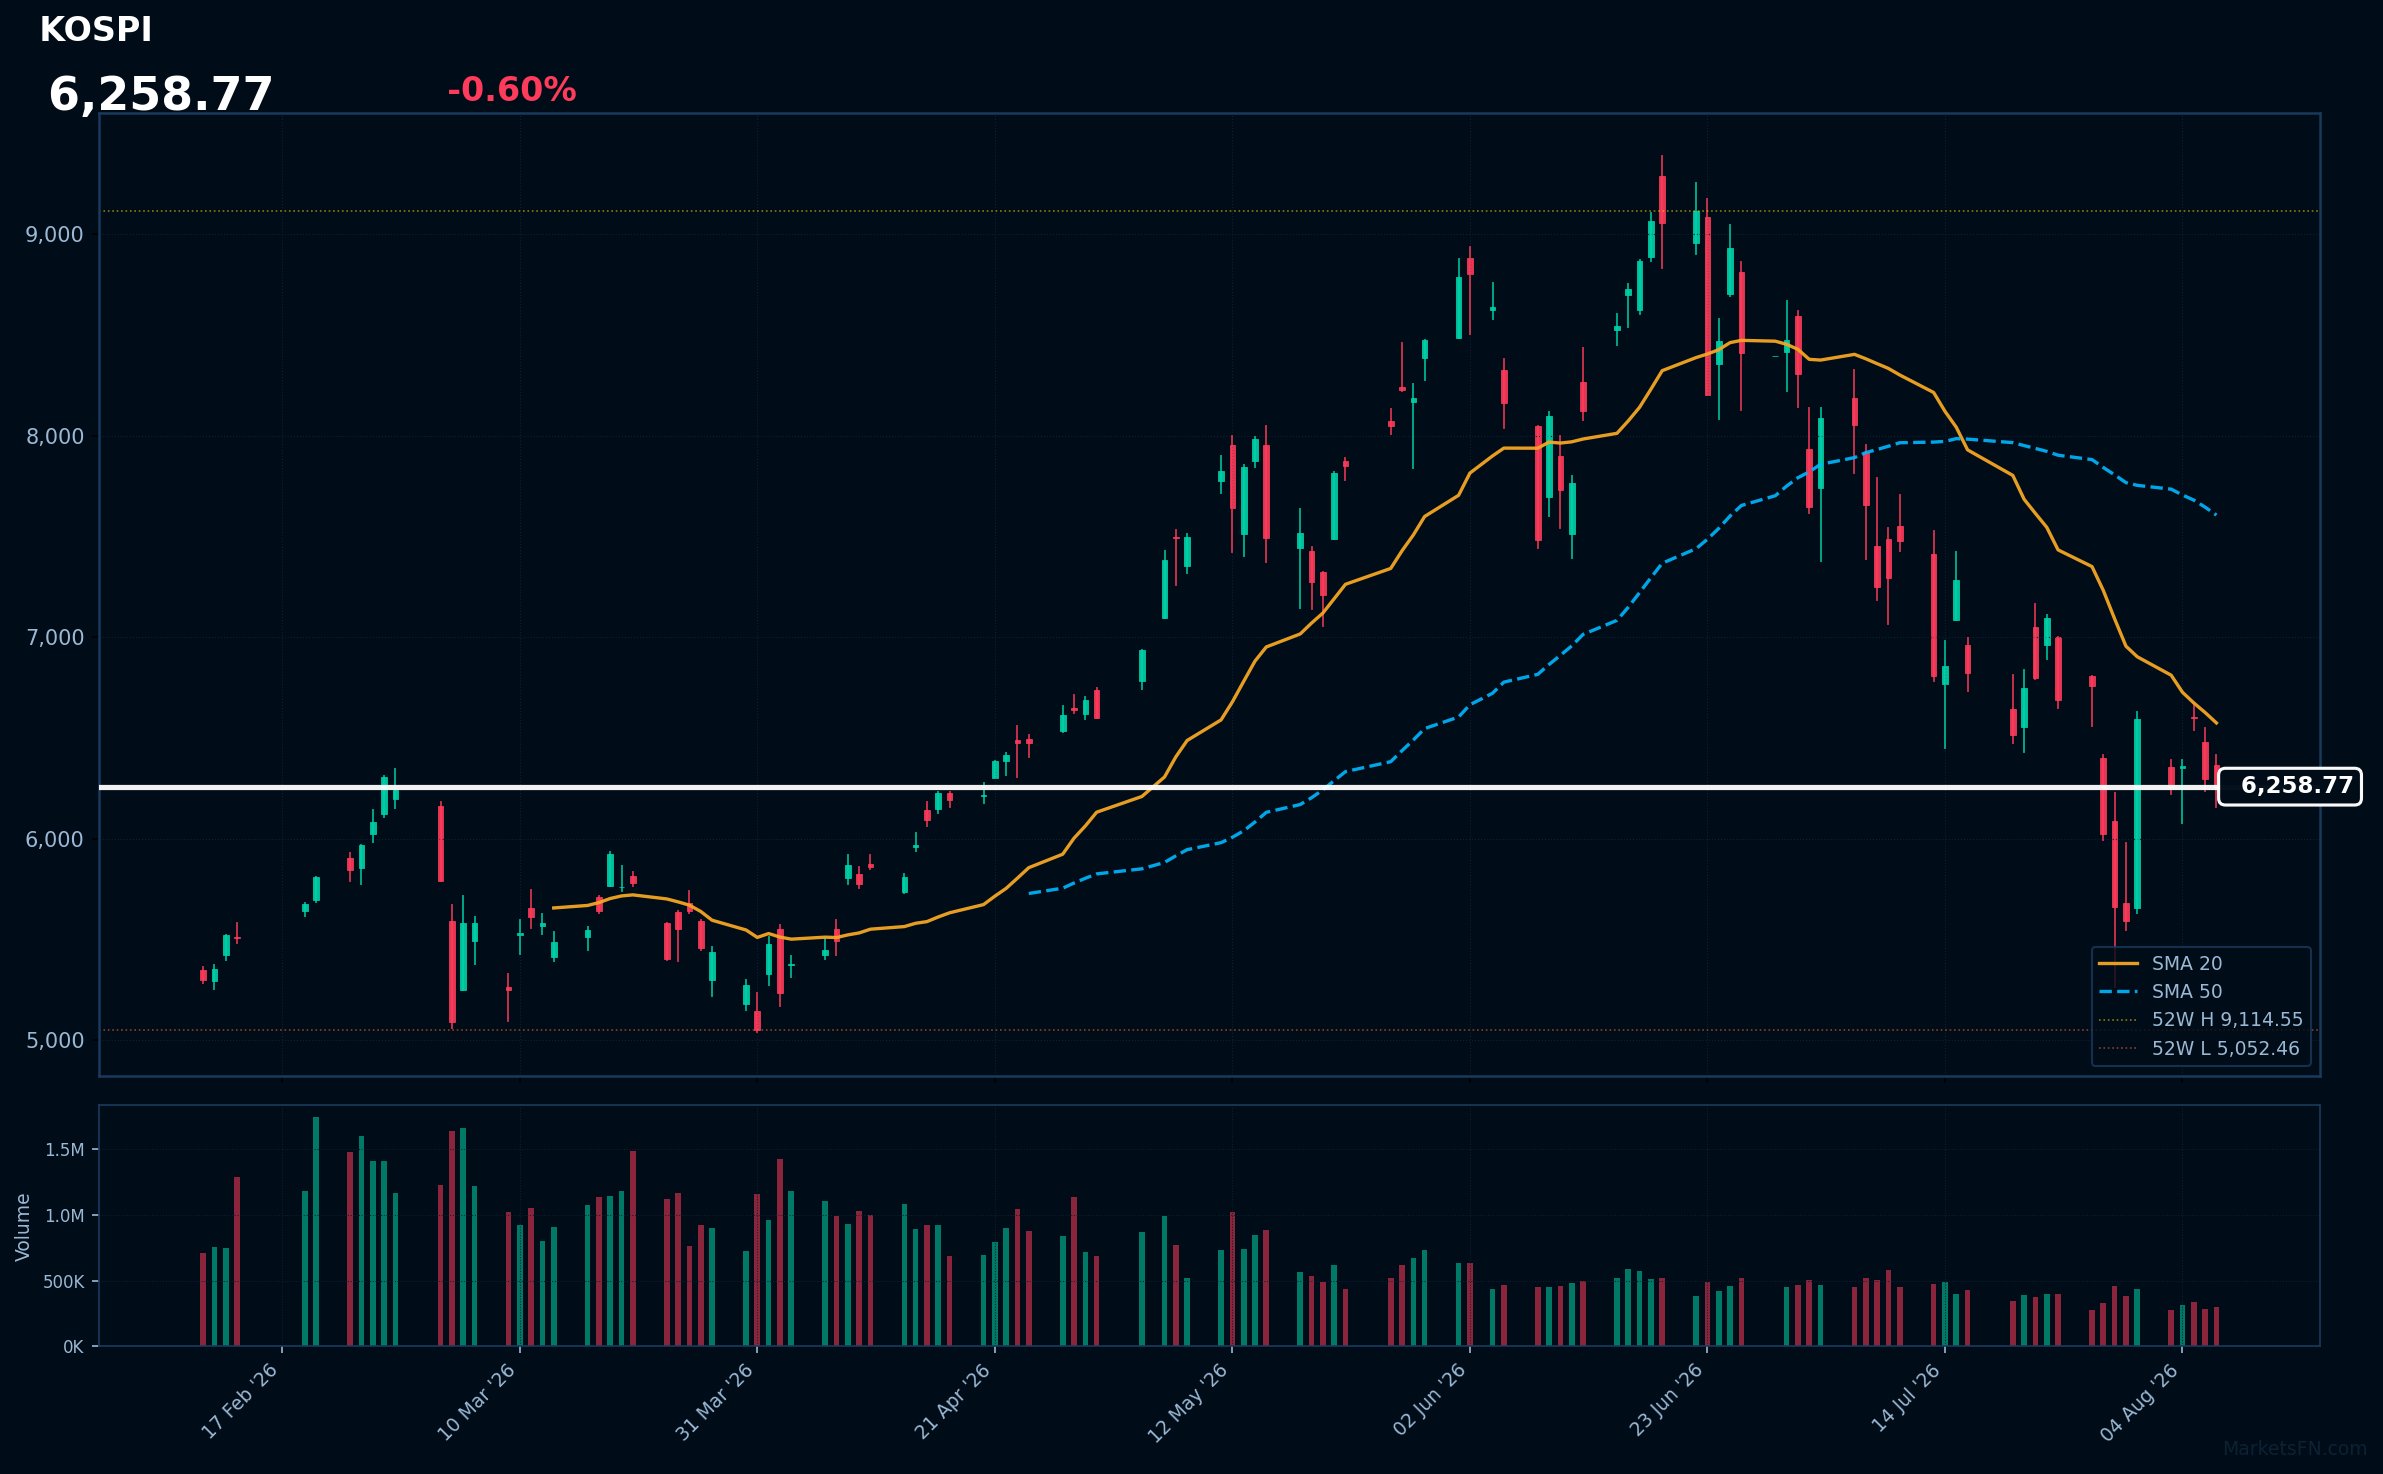This screenshot has width=2383, height=1474.
Task: Click the blue dashed SMA 50 legend sample
Action: coord(2118,992)
